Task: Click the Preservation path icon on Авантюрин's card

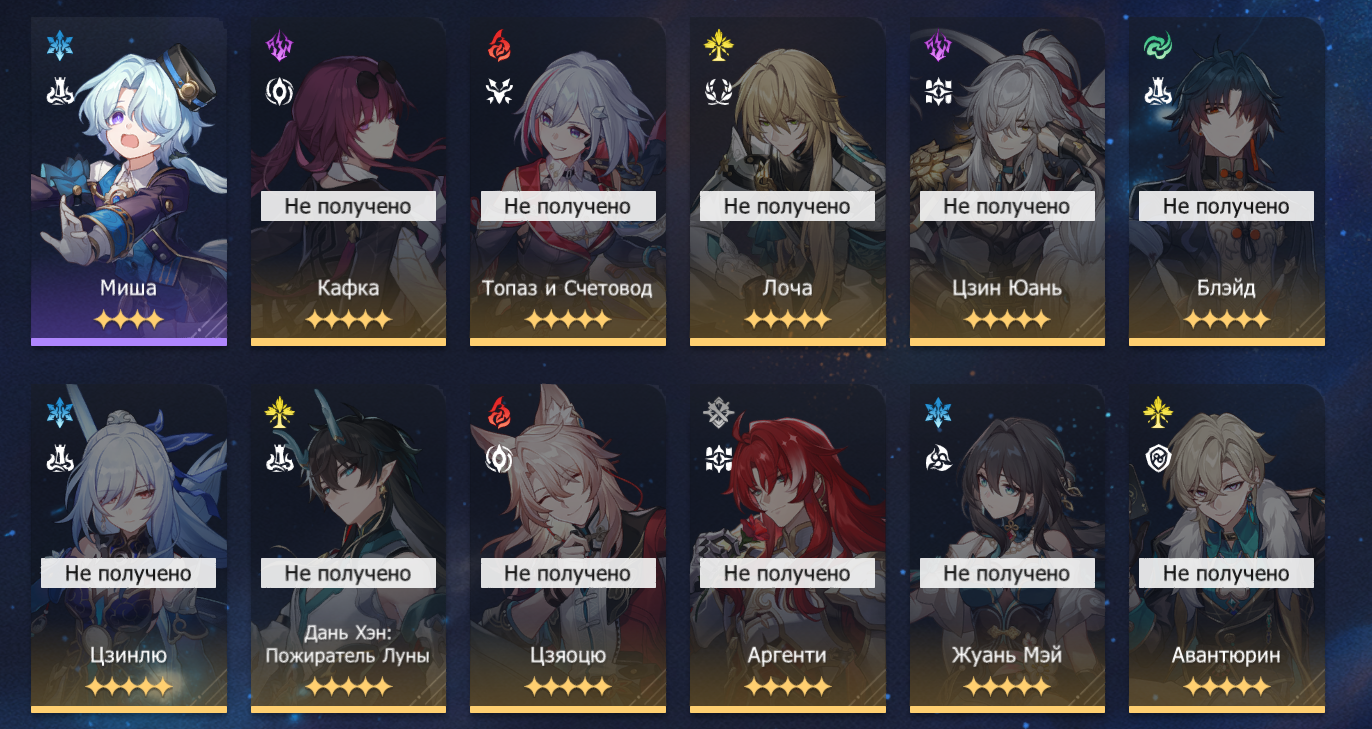Action: 1157,459
